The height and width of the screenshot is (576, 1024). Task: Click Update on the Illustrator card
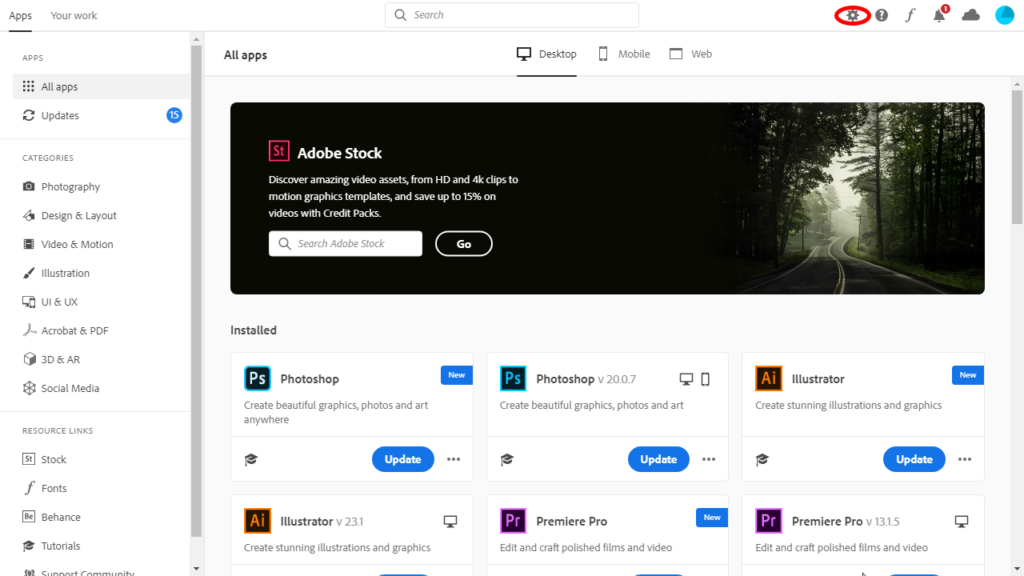coord(914,459)
